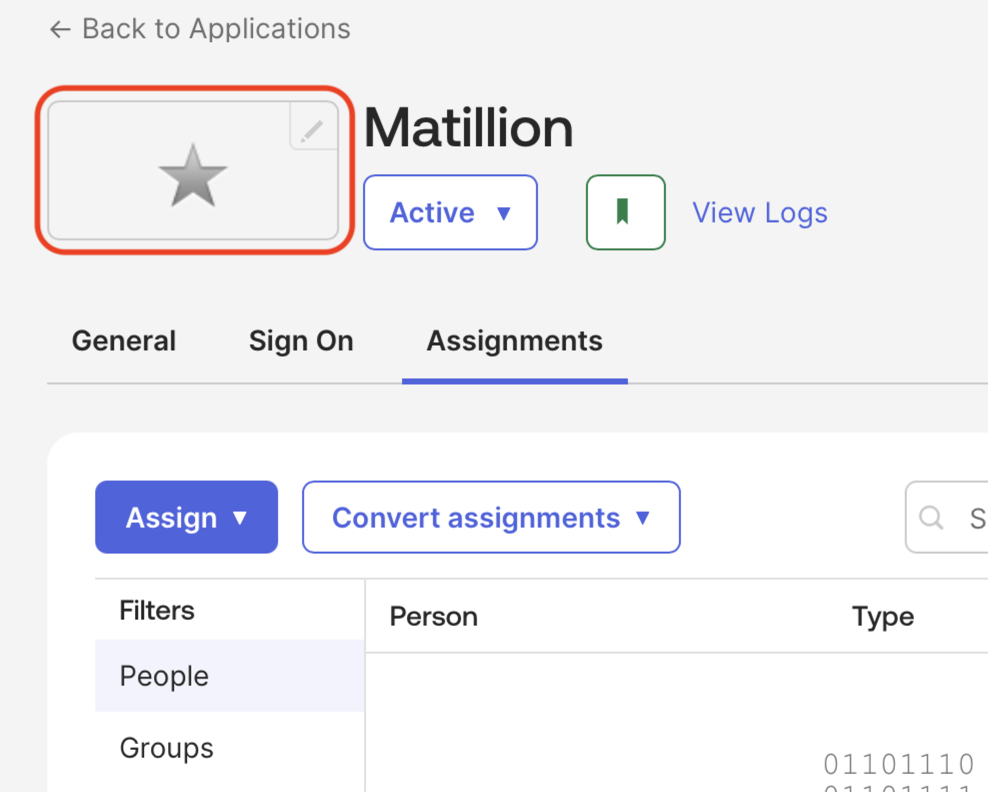
Task: Click the Type column header
Action: coord(882,617)
